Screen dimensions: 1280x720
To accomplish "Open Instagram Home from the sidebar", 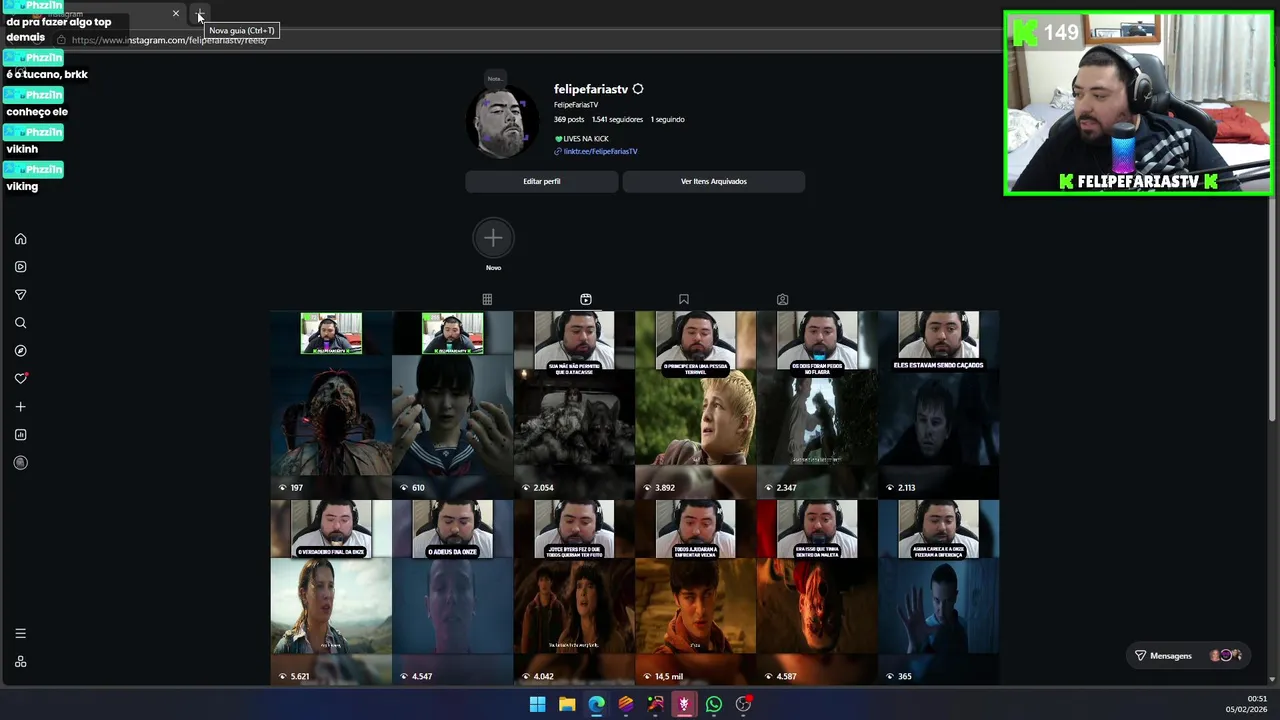I will 20,239.
